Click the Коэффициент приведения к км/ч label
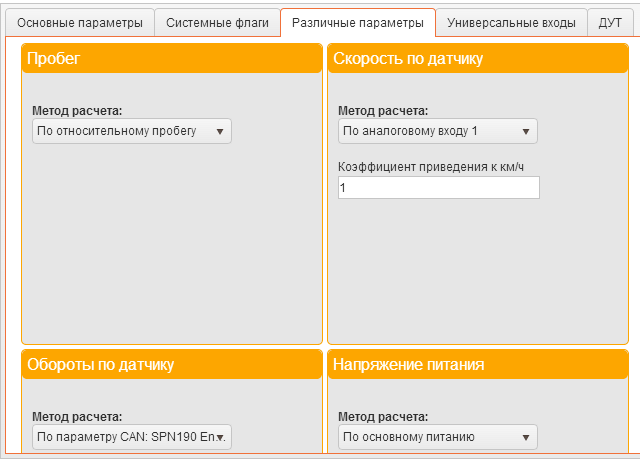Viewport: 640px width, 461px height. click(431, 167)
